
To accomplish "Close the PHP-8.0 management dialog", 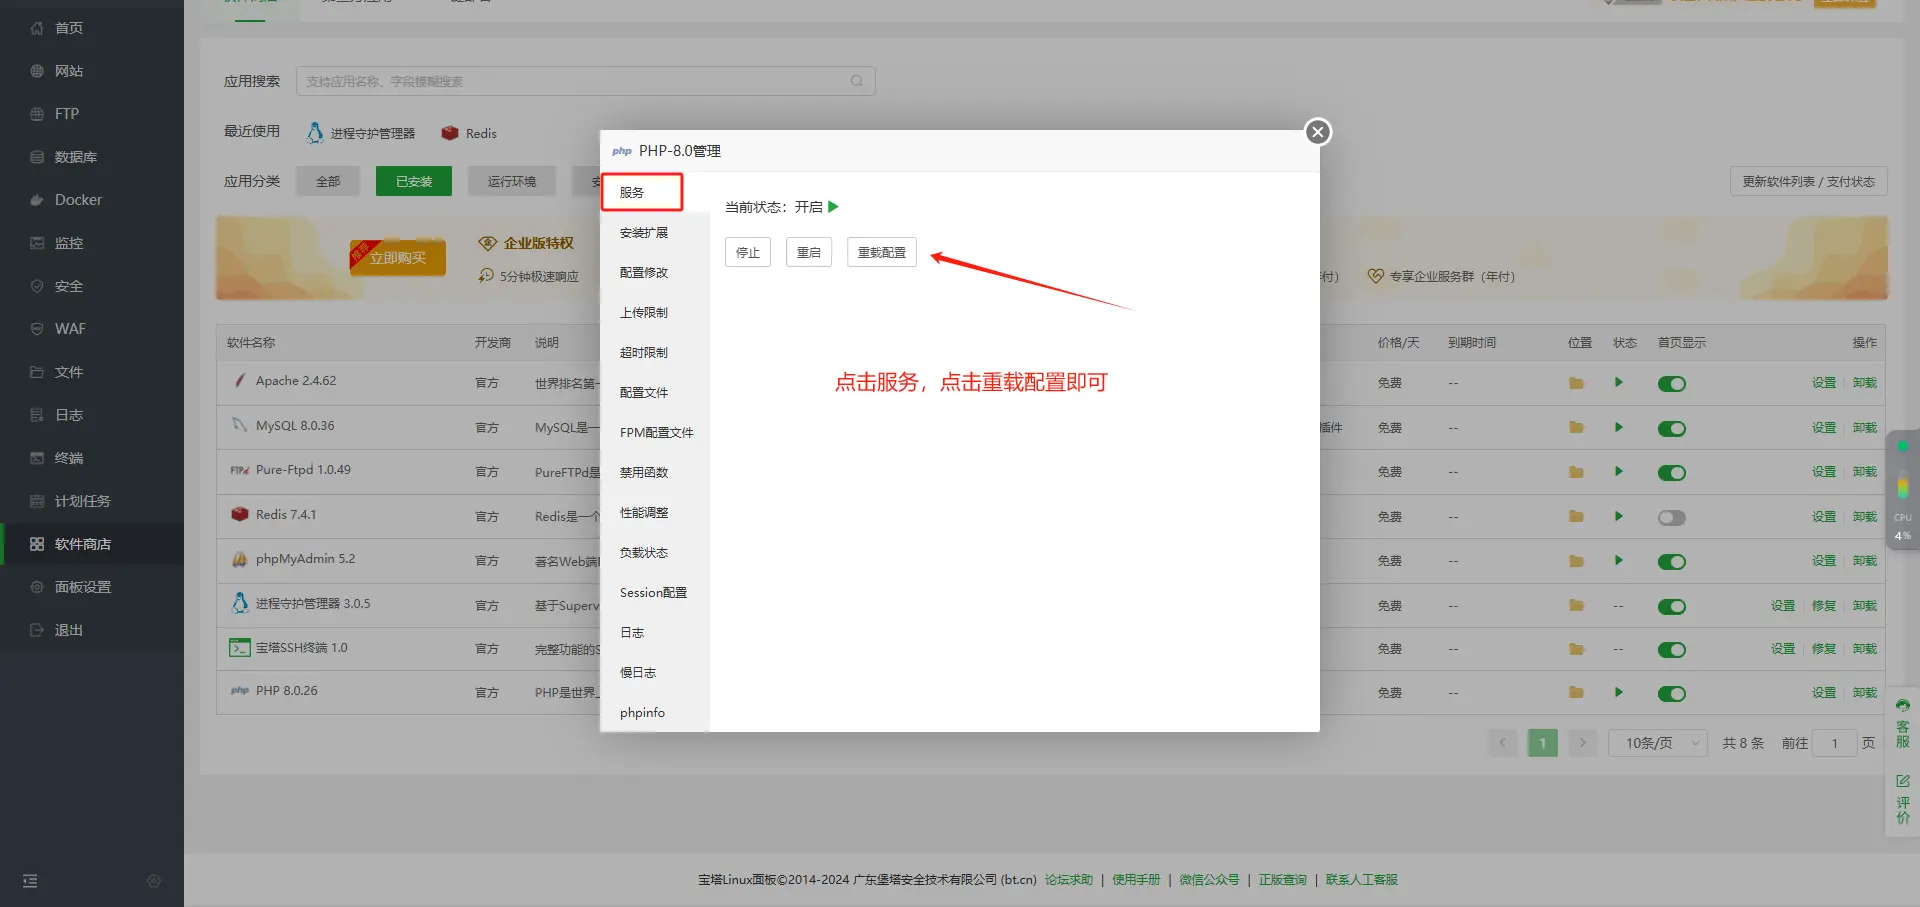I will tap(1317, 132).
